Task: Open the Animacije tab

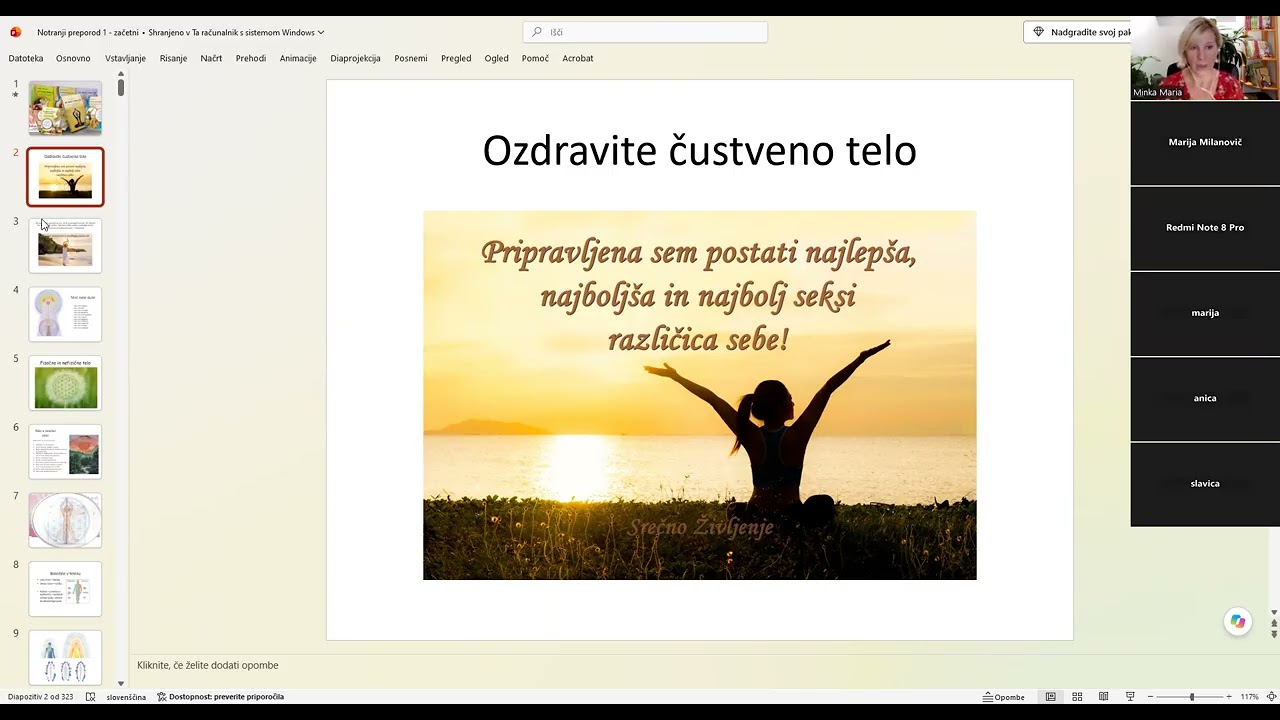Action: (x=298, y=58)
